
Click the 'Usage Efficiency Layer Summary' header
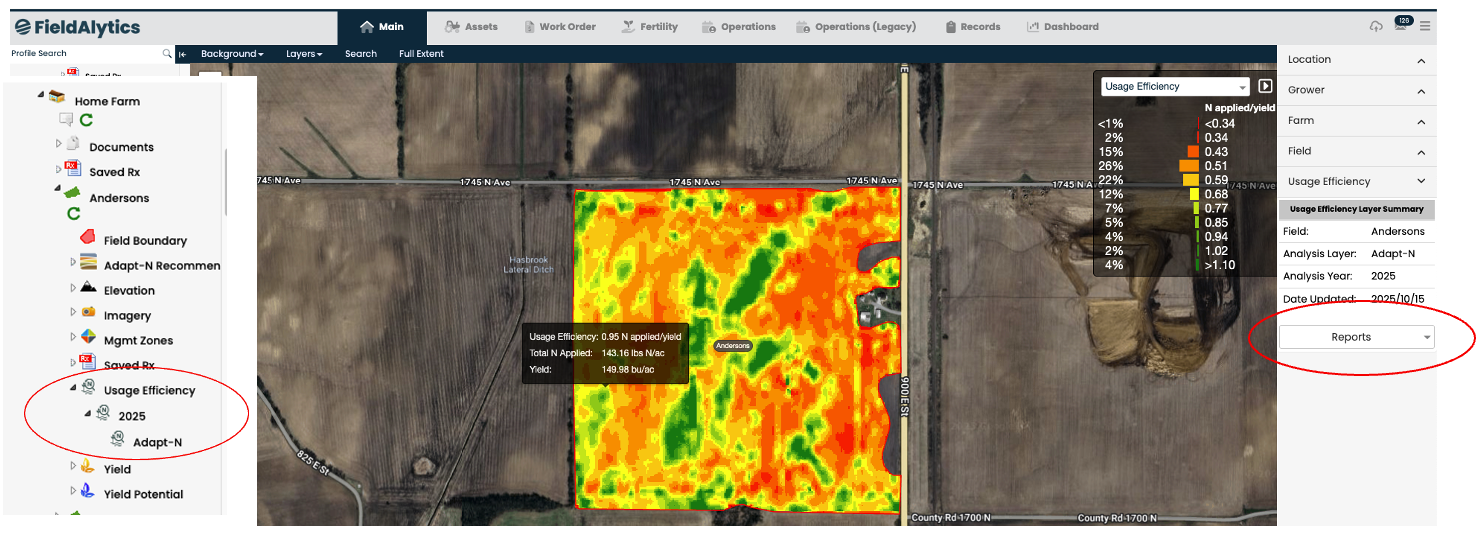point(1357,210)
